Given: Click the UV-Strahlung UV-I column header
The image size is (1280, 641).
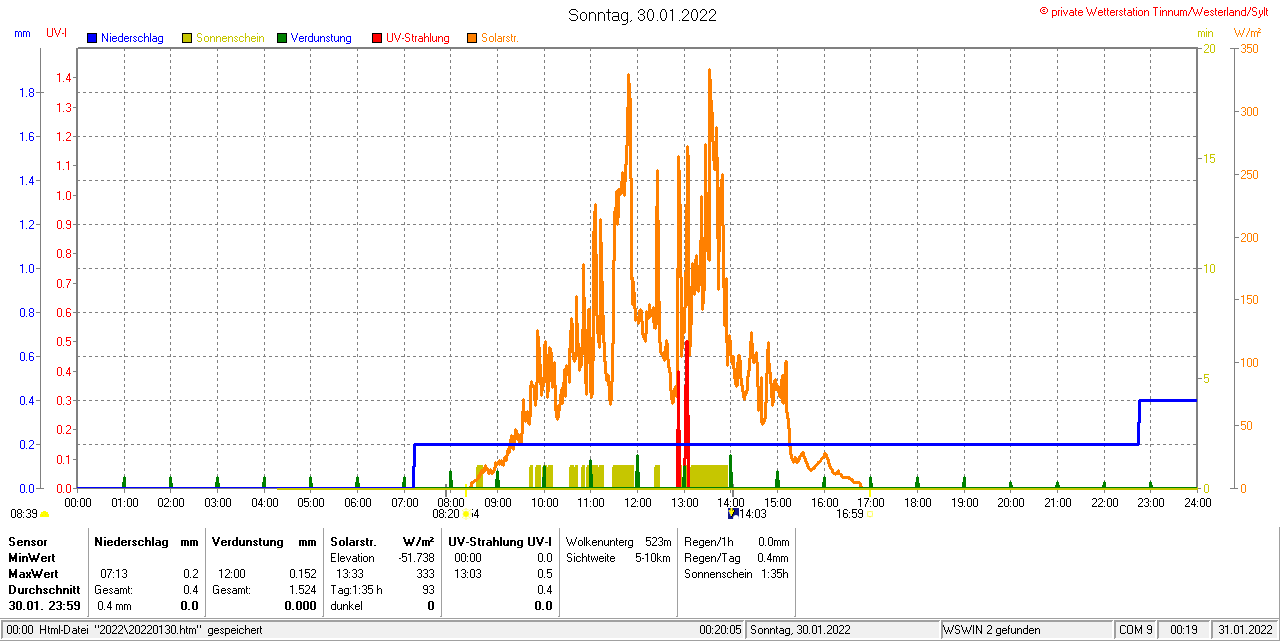Looking at the screenshot, I should 500,541.
